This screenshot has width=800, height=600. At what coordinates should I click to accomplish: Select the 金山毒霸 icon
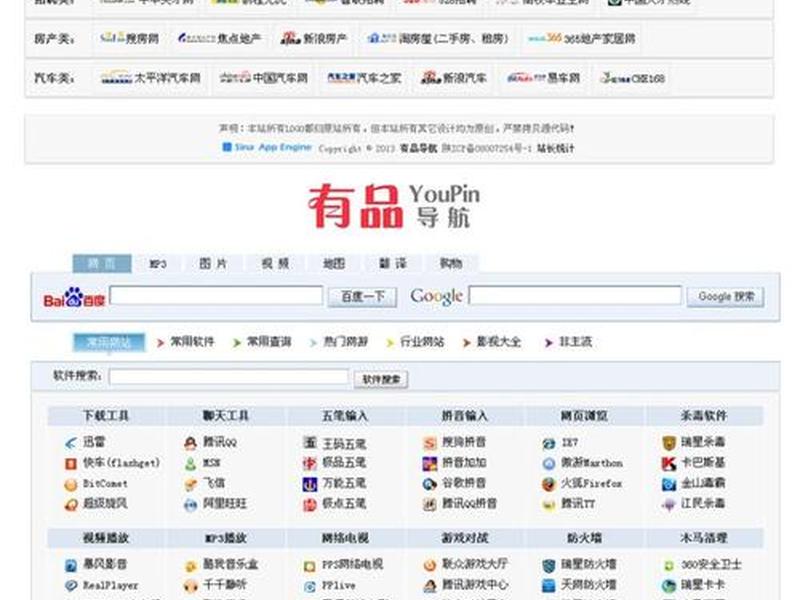(x=669, y=484)
